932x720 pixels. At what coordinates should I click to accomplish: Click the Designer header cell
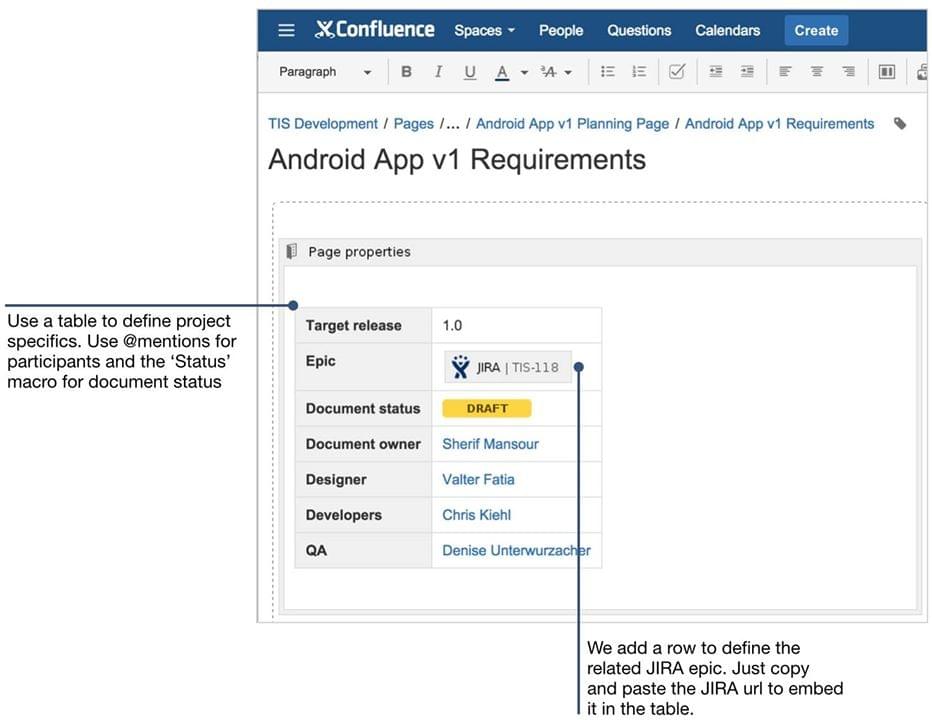[364, 479]
